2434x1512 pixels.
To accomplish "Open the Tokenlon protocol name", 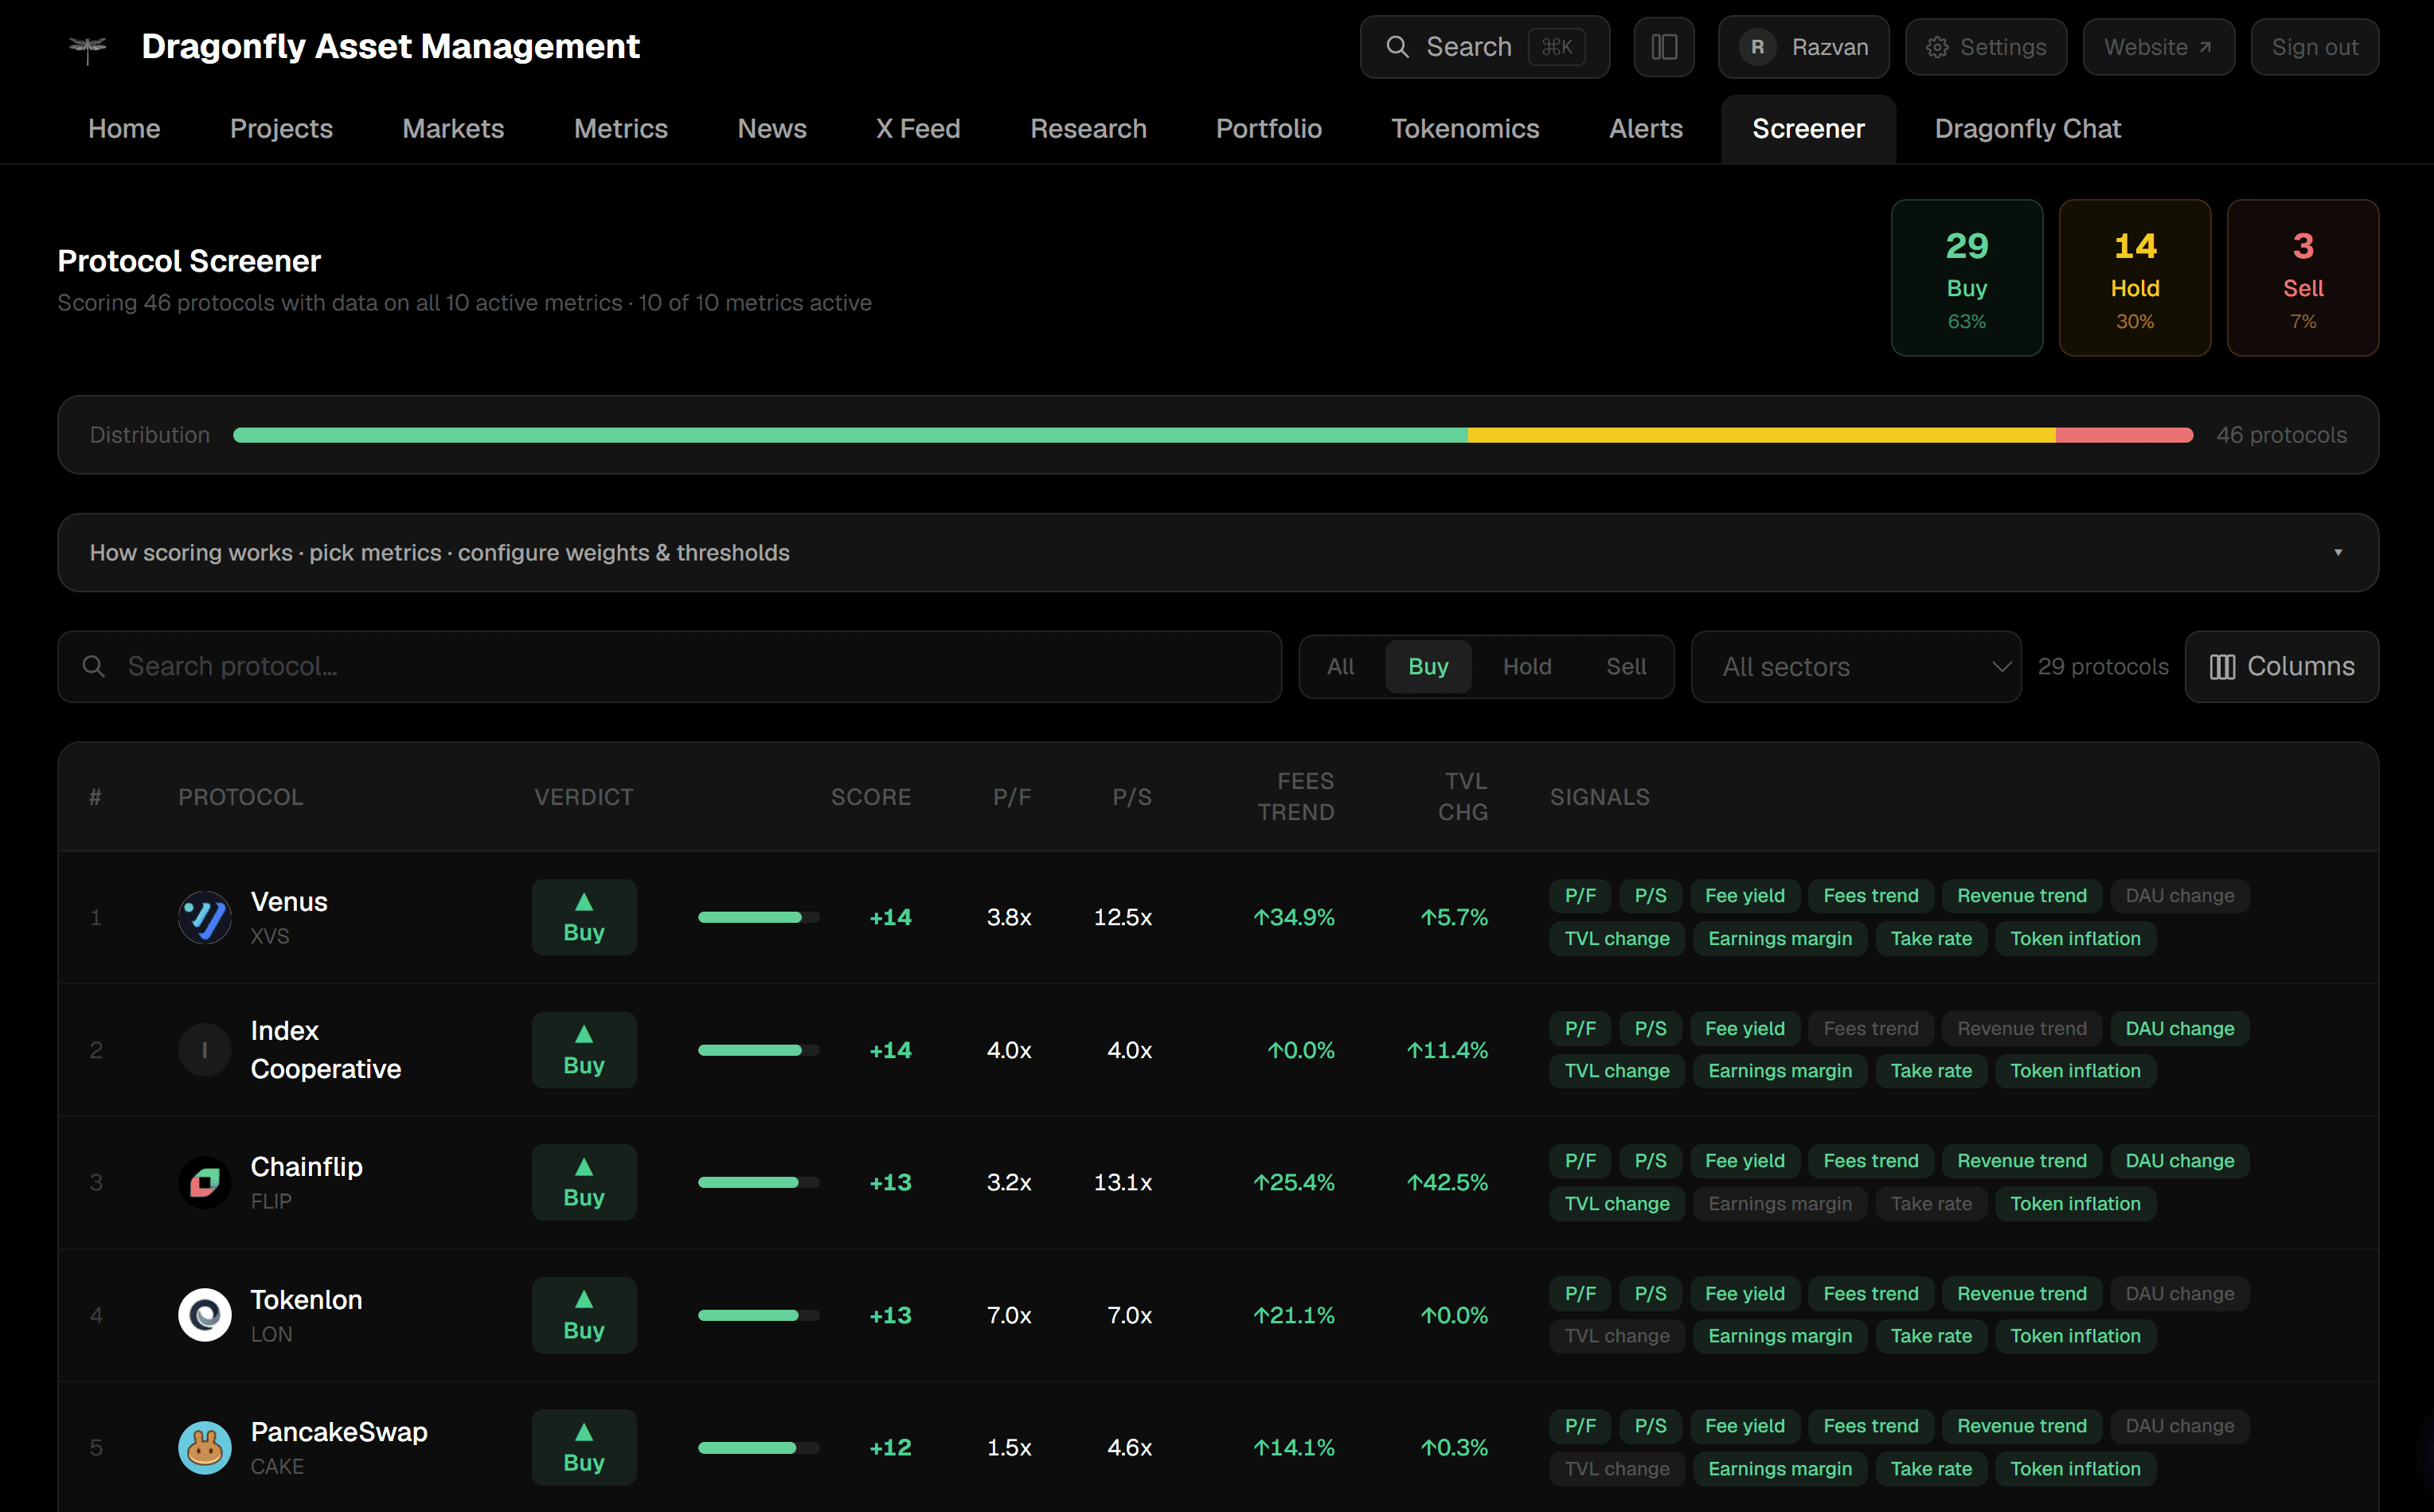I will point(306,1300).
